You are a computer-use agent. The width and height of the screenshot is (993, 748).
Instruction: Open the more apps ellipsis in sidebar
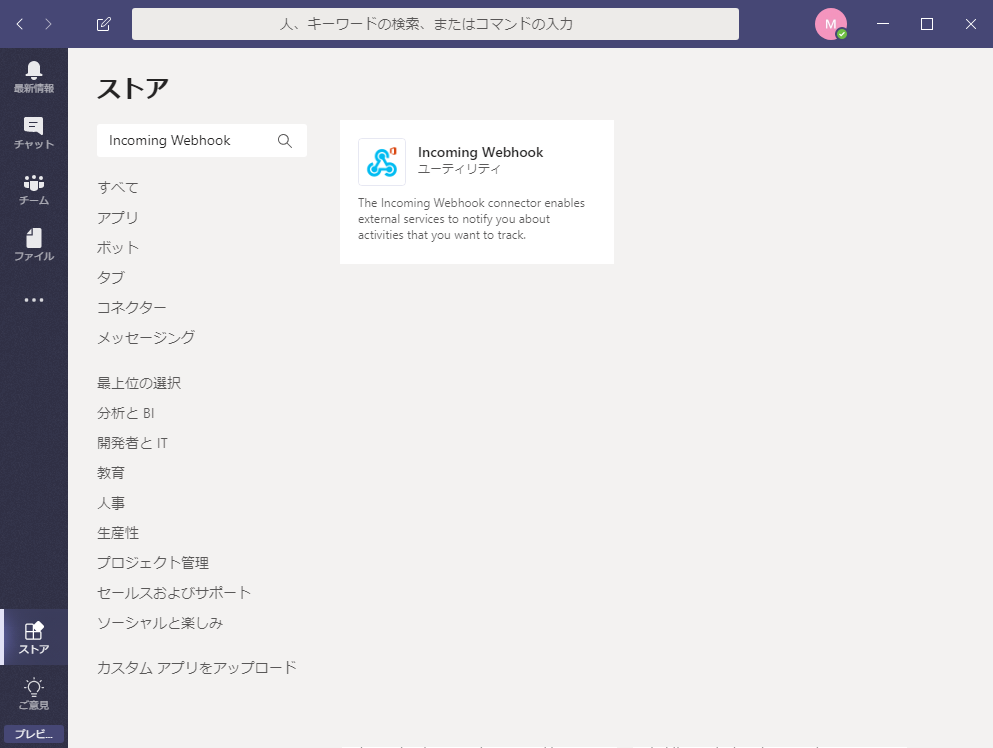pos(34,300)
